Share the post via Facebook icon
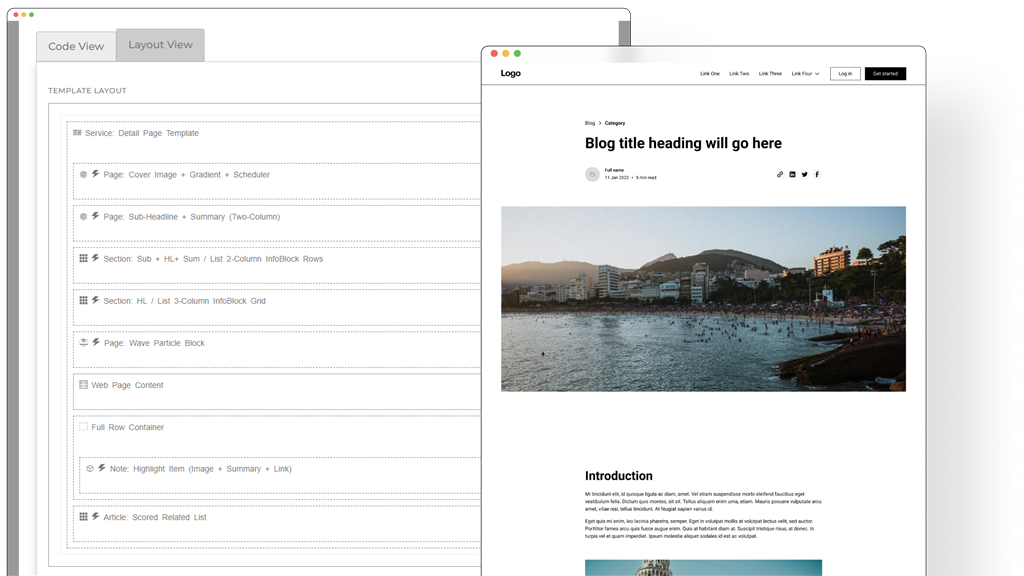Viewport: 1024px width, 576px height. click(816, 174)
